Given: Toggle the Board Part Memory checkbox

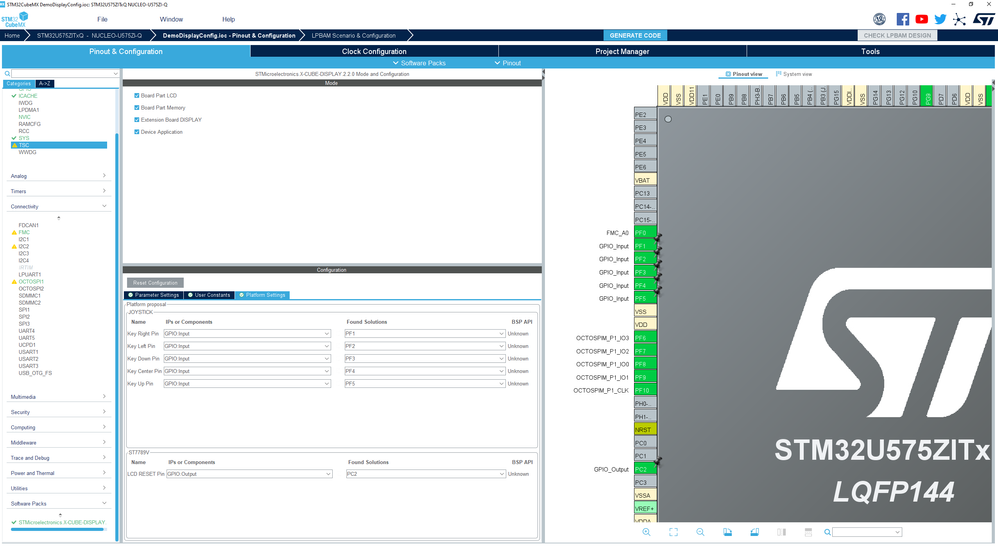Looking at the screenshot, I should coord(136,108).
